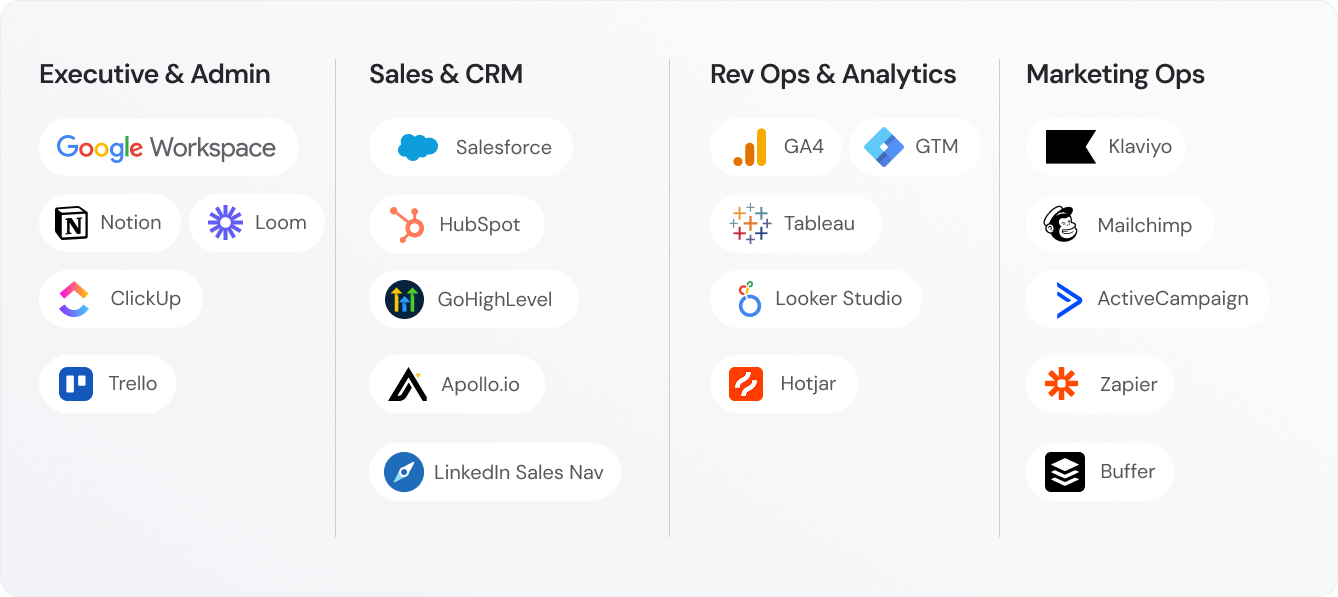Click the Zapier orange asterisk icon
The width and height of the screenshot is (1338, 597).
click(1061, 384)
